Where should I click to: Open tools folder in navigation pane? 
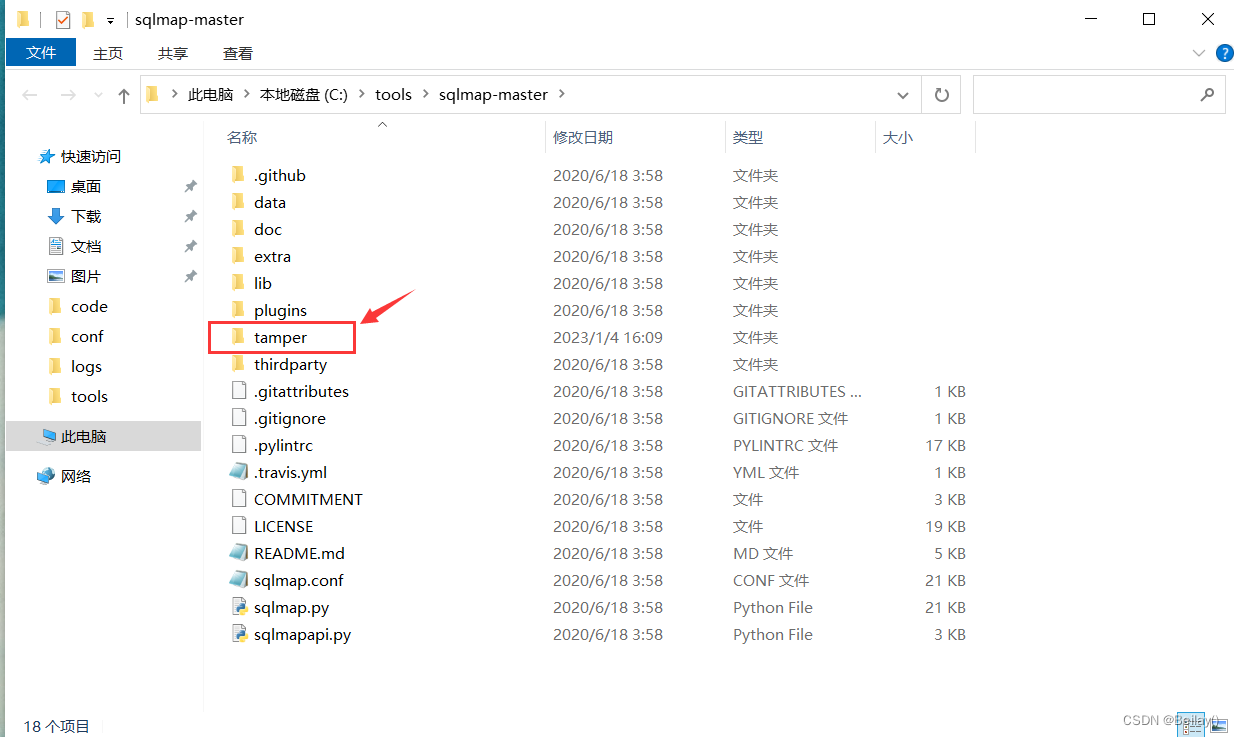coord(89,397)
